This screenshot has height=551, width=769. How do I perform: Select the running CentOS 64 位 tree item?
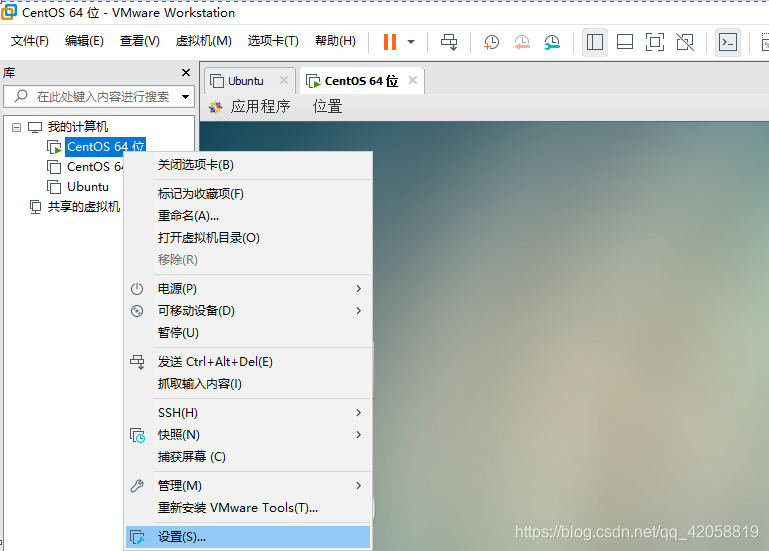(105, 147)
